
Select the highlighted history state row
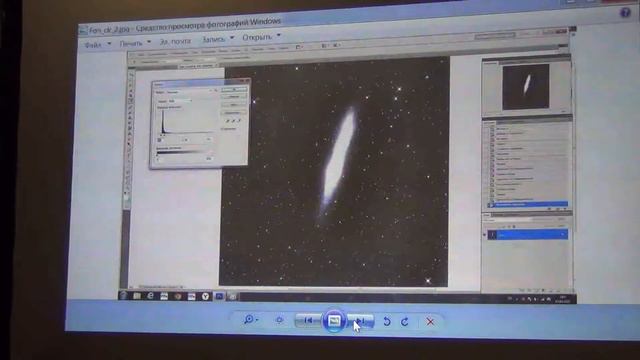[527, 204]
